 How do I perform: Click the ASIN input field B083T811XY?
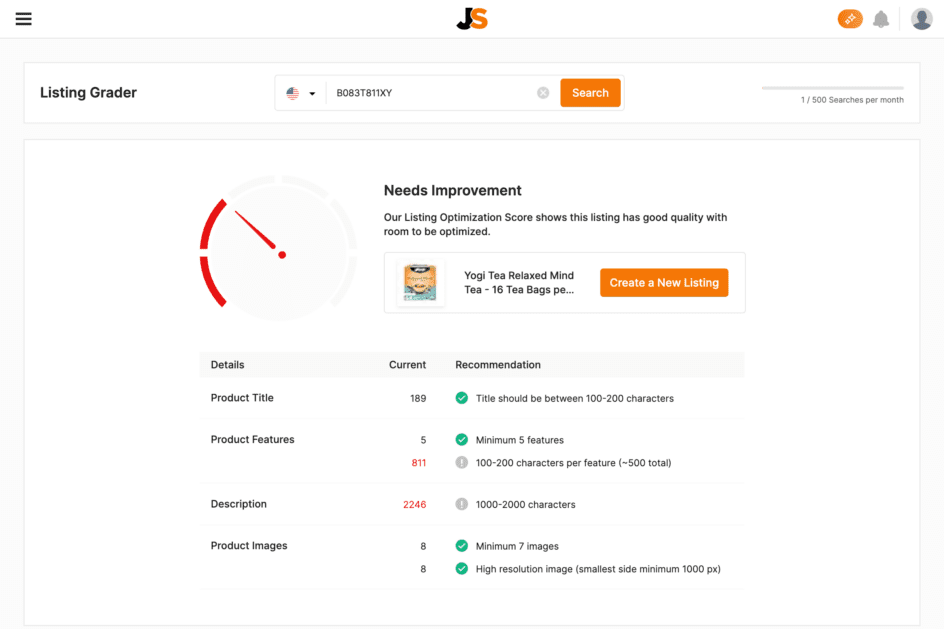click(x=430, y=93)
